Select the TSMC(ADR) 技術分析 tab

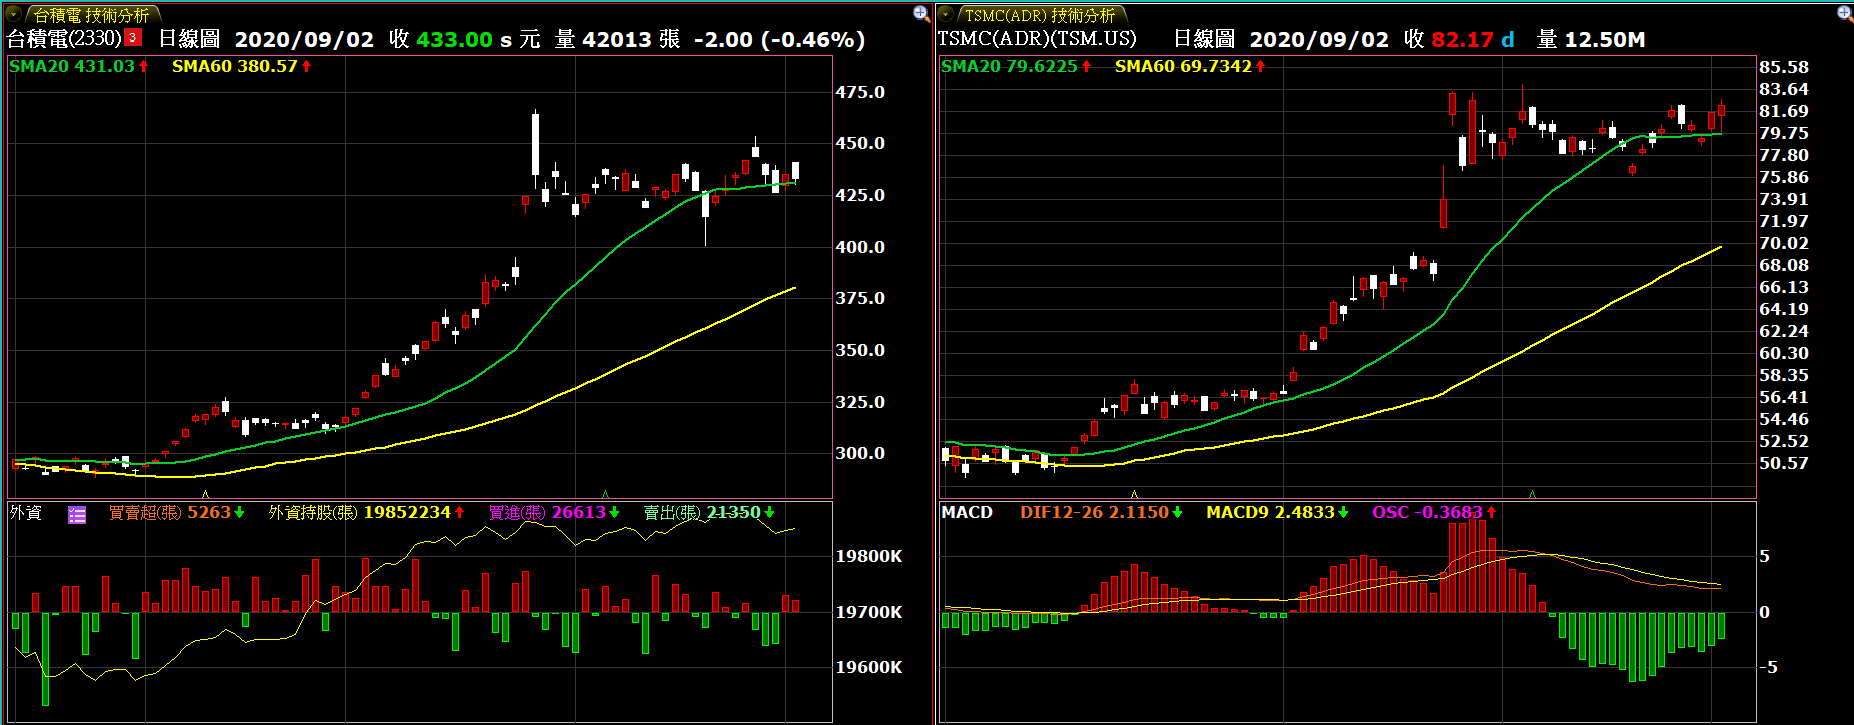tap(1040, 15)
